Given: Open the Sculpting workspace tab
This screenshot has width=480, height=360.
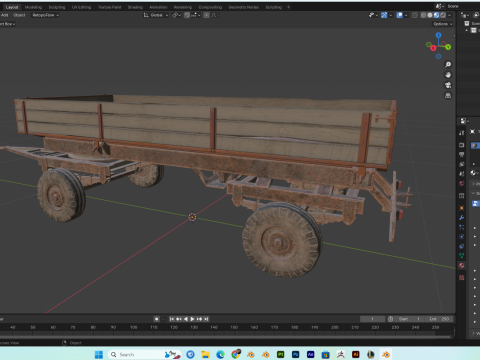Looking at the screenshot, I should [57, 7].
